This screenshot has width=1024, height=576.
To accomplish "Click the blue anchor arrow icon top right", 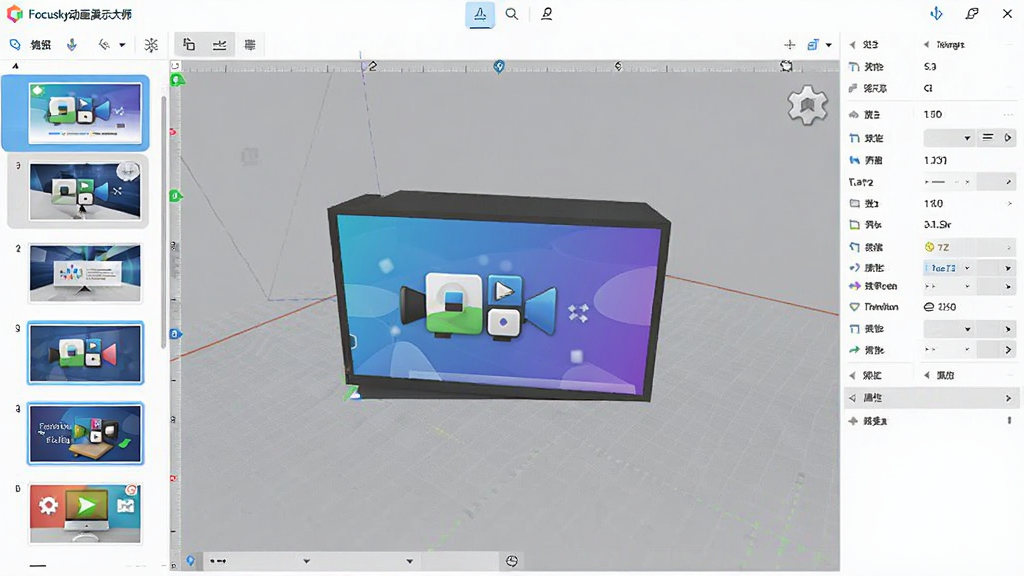I will pos(936,14).
